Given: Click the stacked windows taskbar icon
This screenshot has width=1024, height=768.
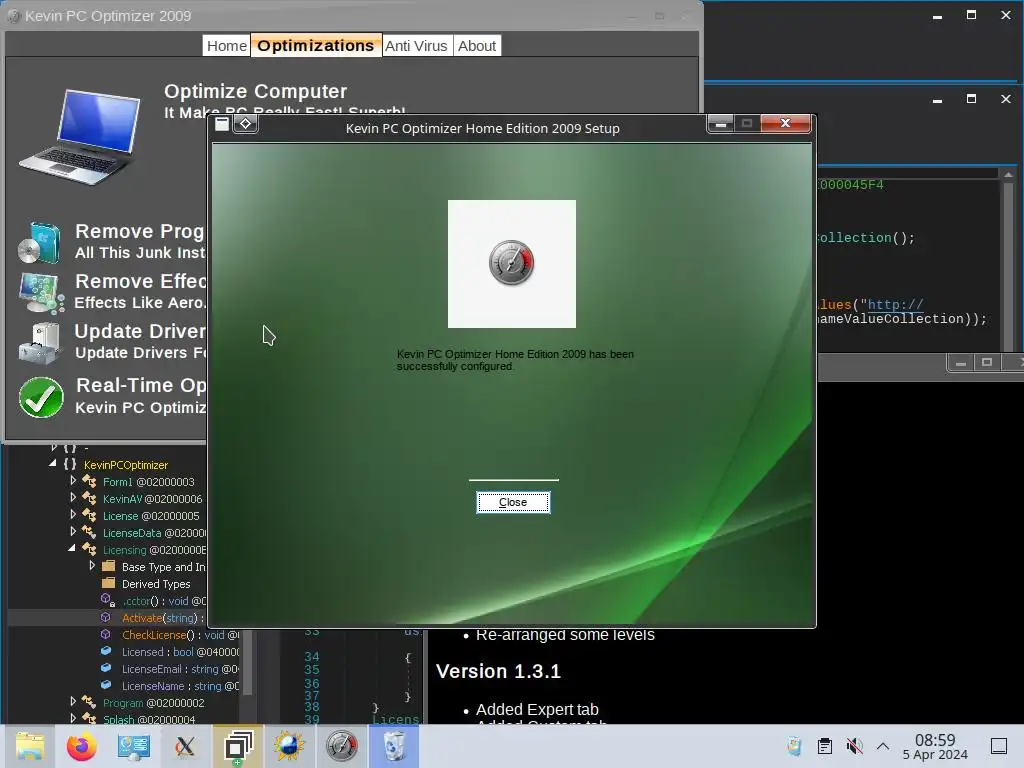Looking at the screenshot, I should click(238, 746).
